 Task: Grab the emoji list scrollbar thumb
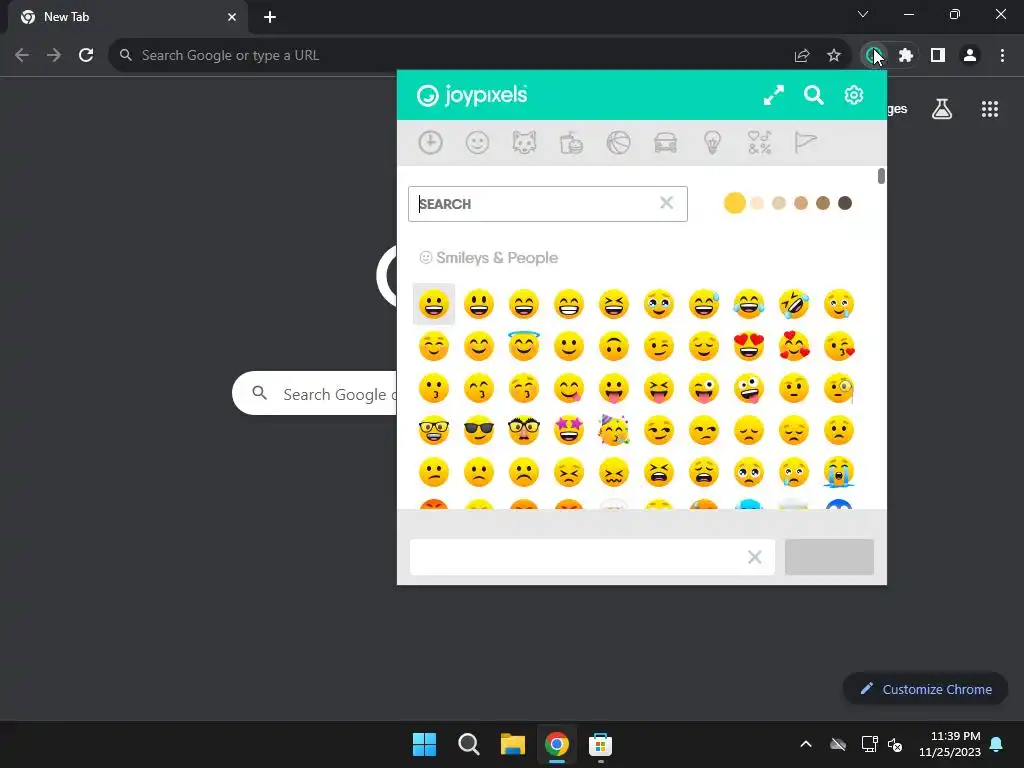click(882, 176)
